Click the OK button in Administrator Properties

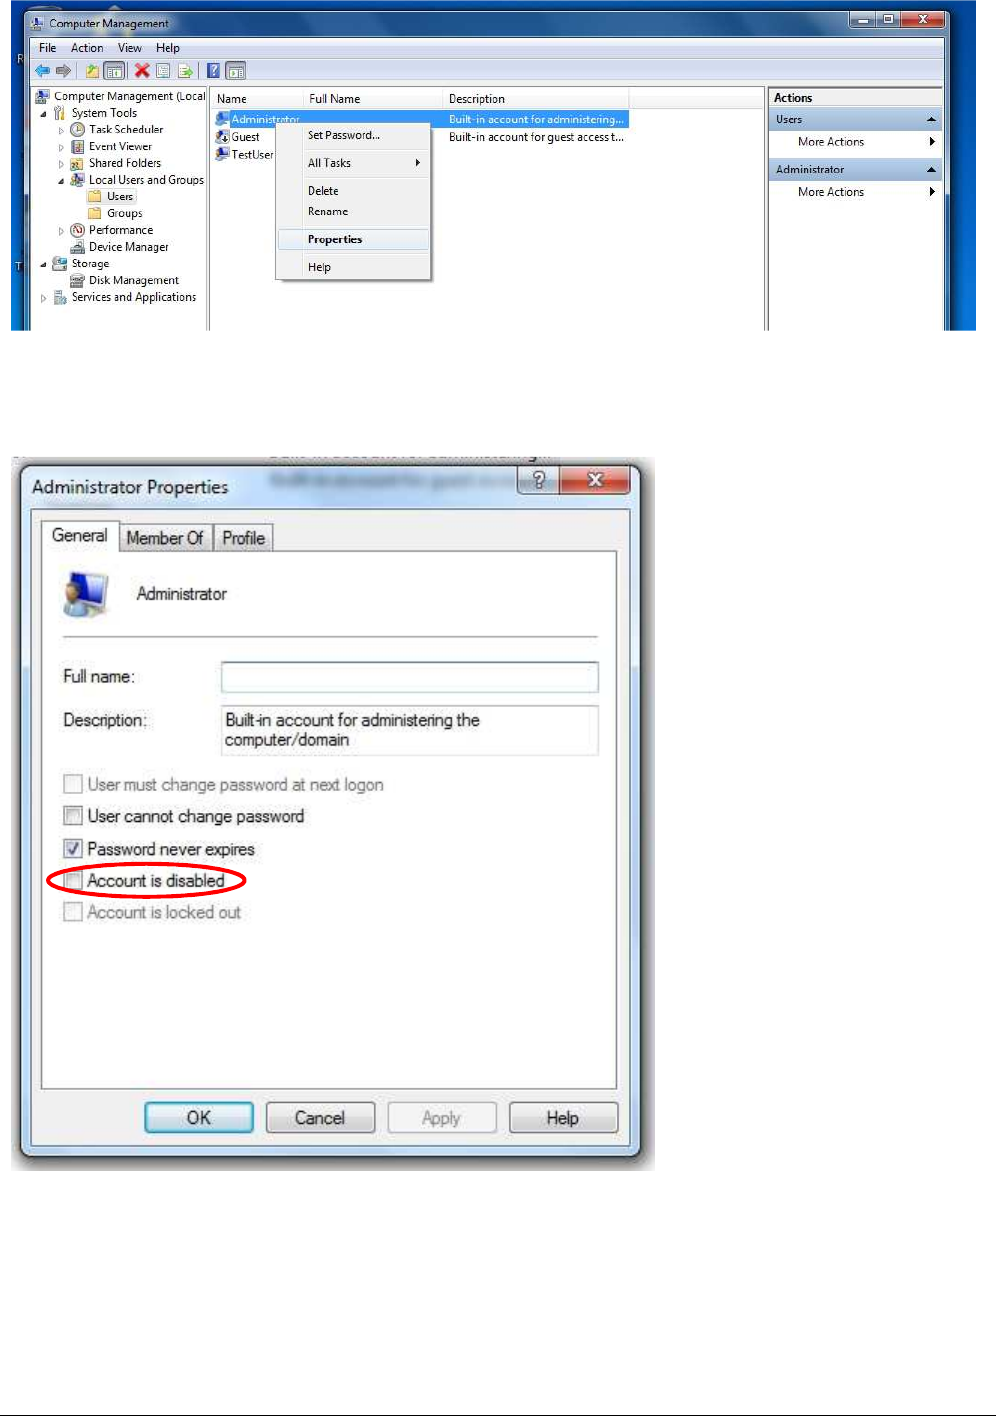(x=199, y=1118)
